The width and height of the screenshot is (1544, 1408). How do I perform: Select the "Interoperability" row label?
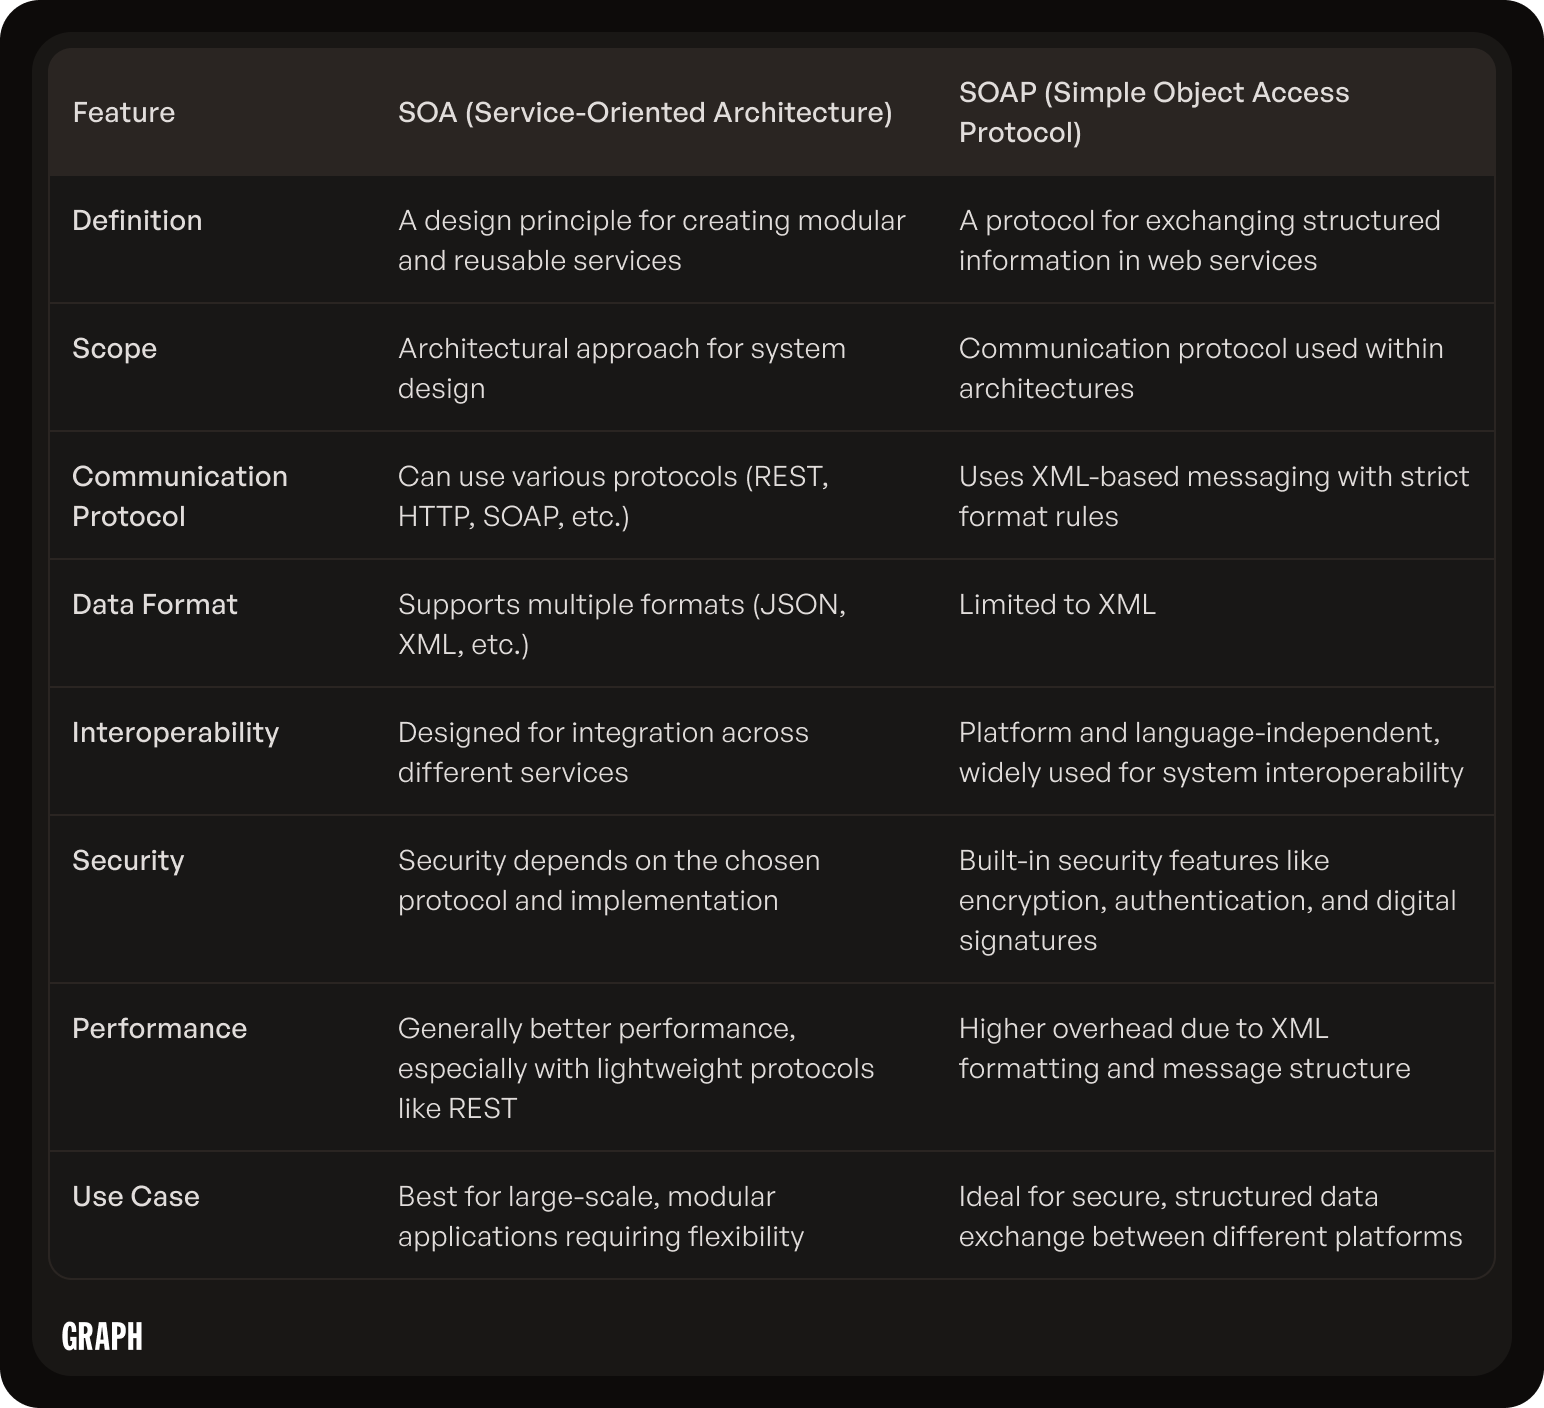(176, 733)
